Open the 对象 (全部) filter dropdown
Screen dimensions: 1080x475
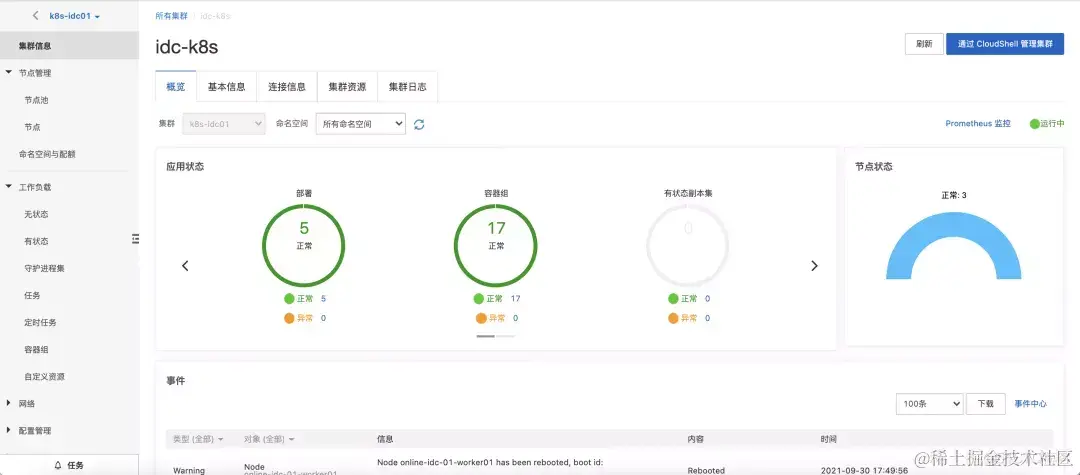[x=269, y=439]
